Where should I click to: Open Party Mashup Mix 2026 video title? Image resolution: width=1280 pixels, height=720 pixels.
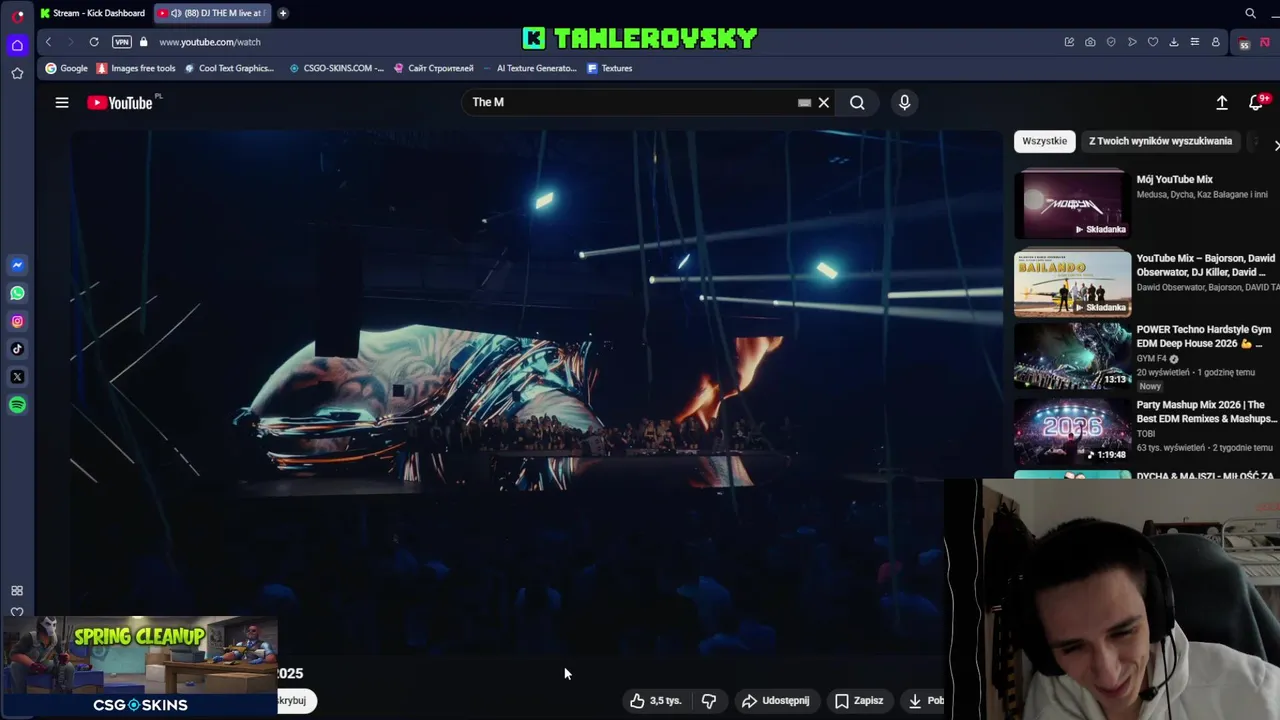1206,412
